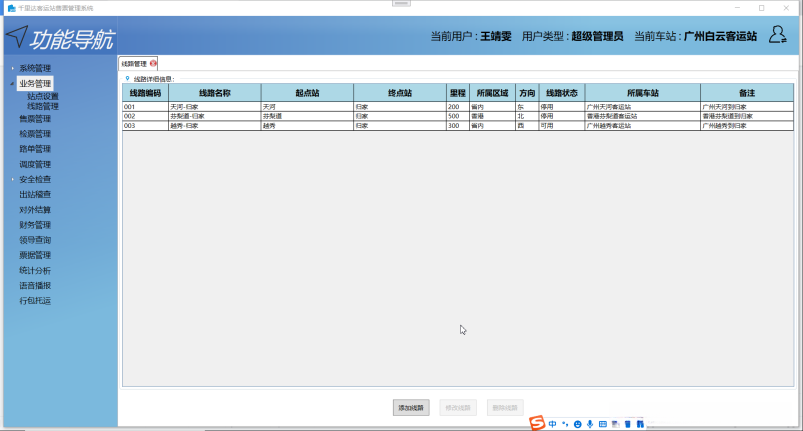
Task: Click the Sogou S logo on the IME bar
Action: pos(537,423)
